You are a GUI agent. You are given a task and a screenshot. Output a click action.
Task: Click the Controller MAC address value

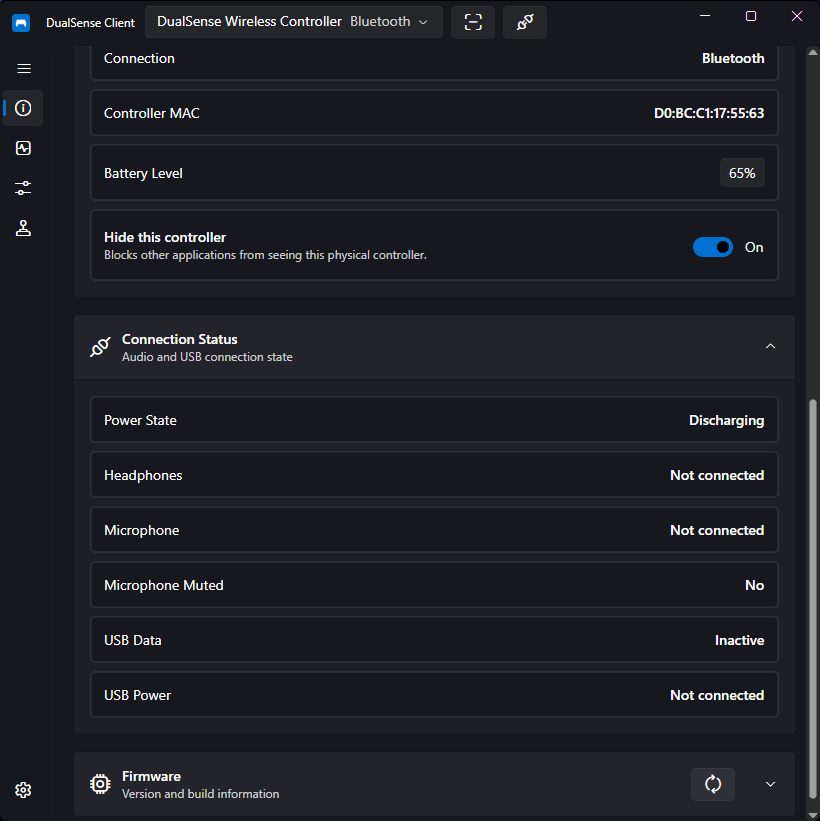click(709, 113)
